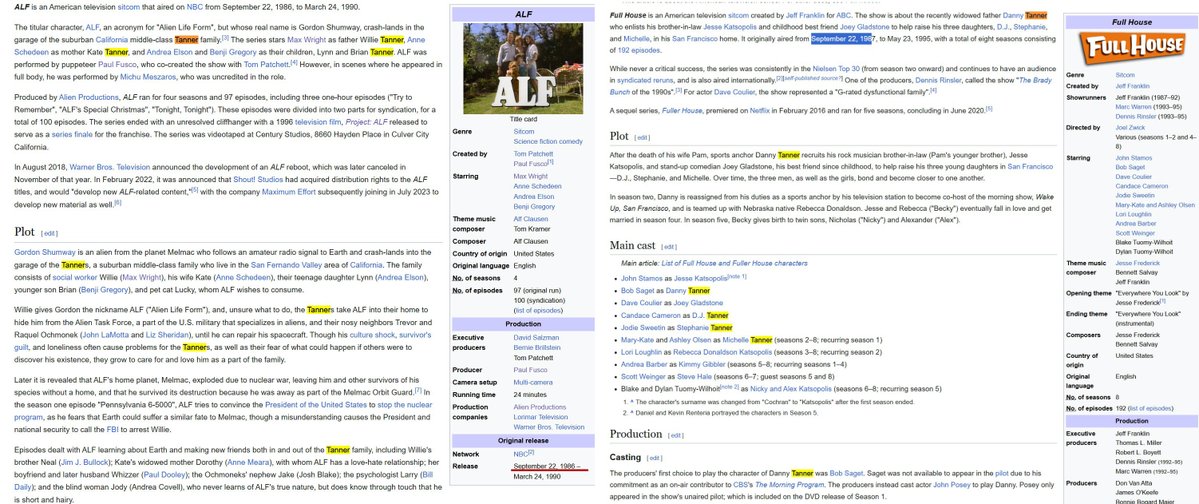Open the Bernie Brillstein link
1199x504 pixels.
(538, 347)
